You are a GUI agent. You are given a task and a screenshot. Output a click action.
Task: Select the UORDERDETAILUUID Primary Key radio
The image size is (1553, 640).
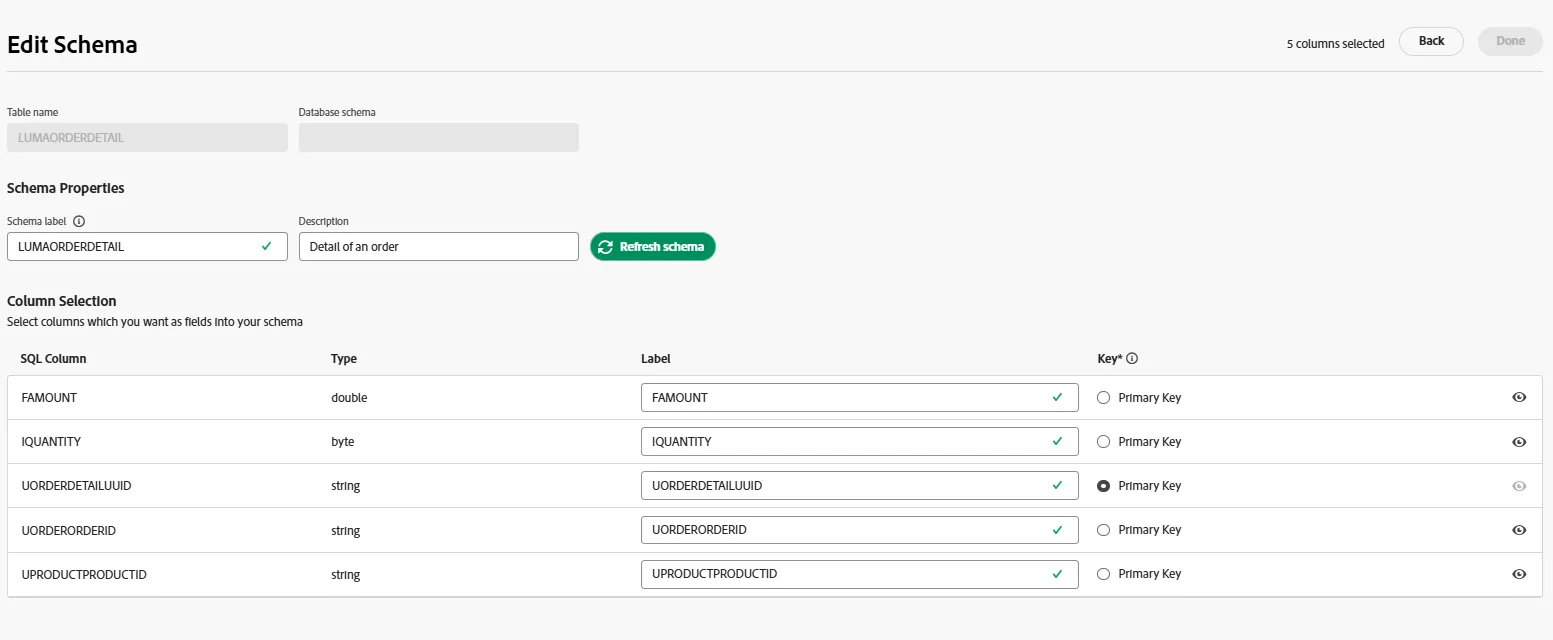[1104, 486]
